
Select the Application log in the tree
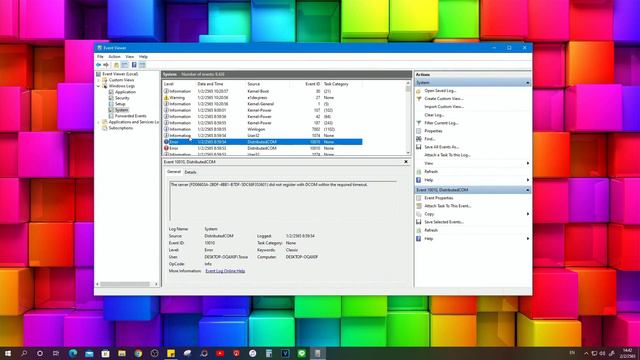[x=125, y=92]
